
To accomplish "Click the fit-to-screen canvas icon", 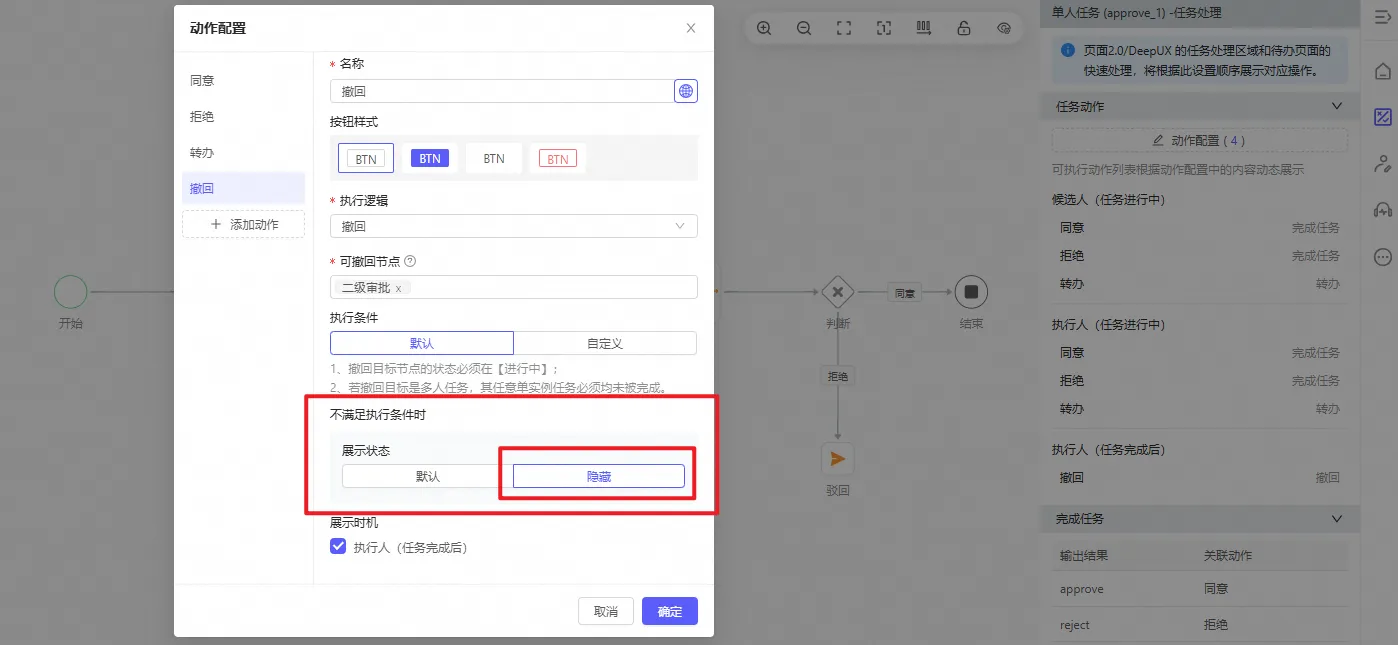I will coord(844,28).
